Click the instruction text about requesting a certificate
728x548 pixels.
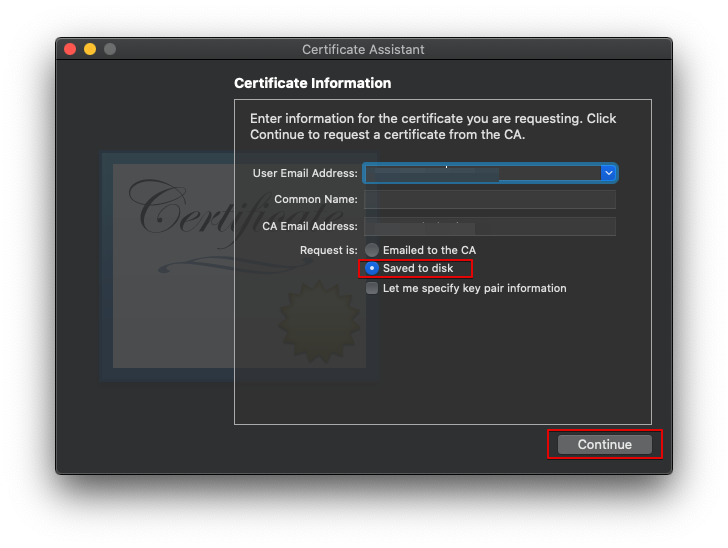coord(432,126)
